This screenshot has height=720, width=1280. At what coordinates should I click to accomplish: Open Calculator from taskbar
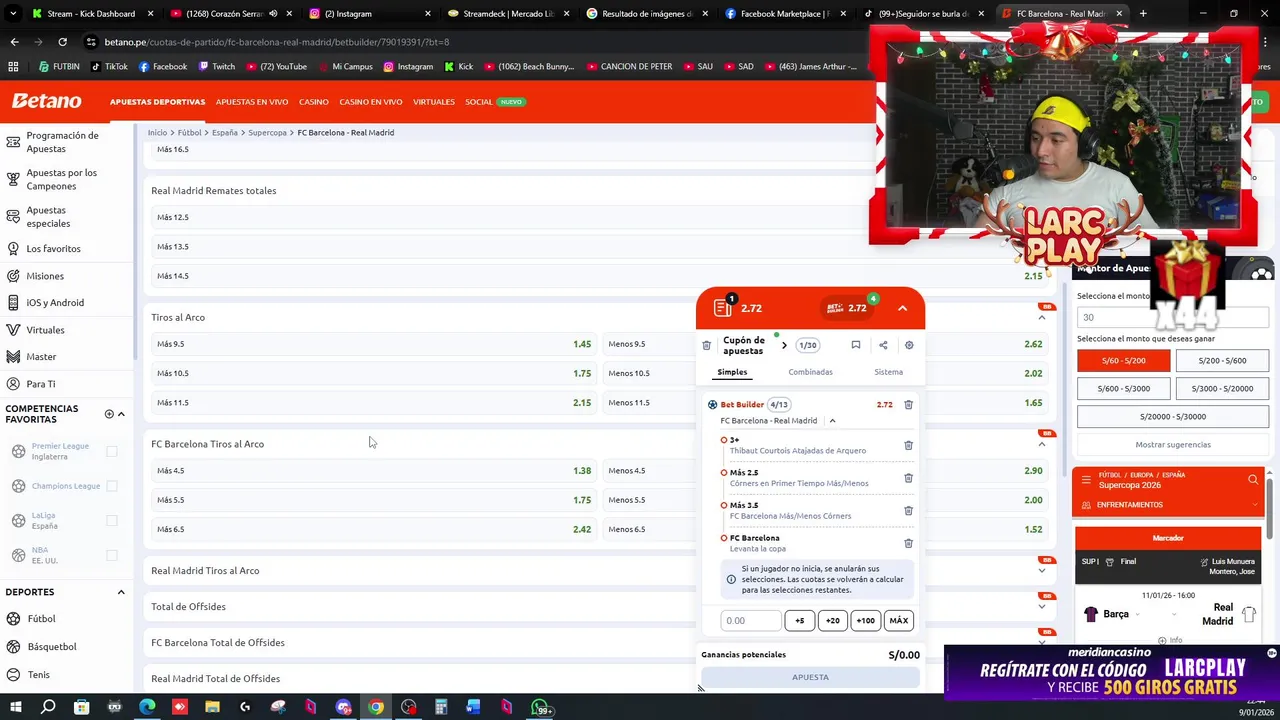click(x=441, y=707)
